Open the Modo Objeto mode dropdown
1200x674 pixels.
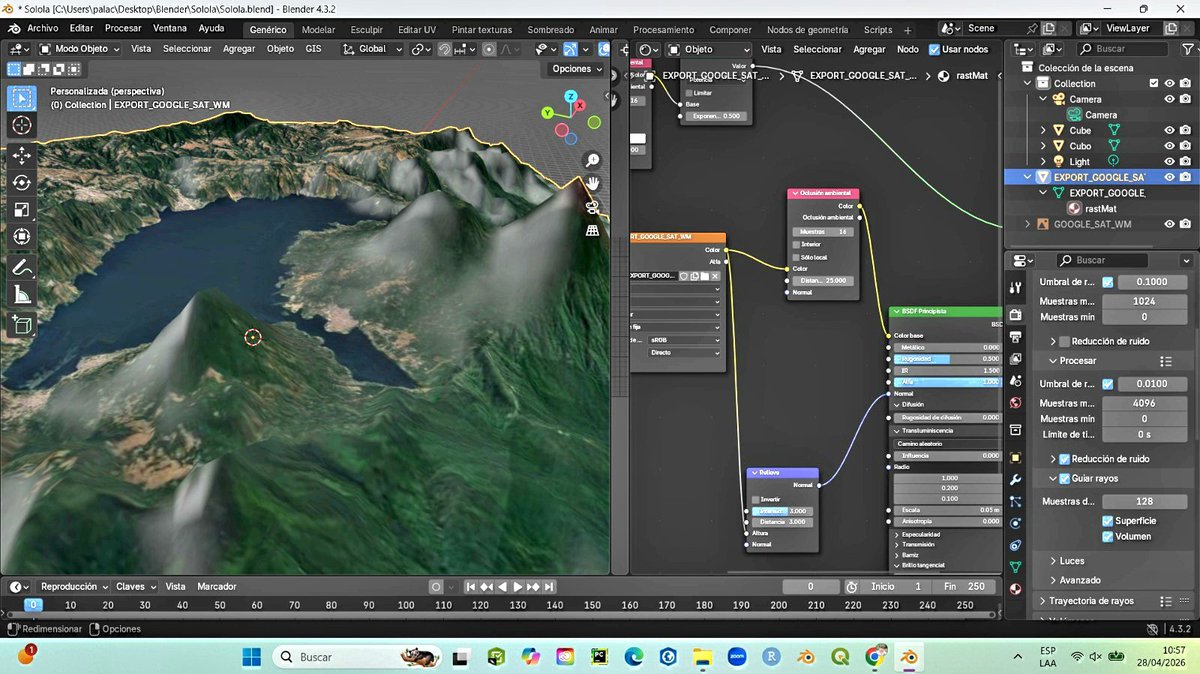pyautogui.click(x=78, y=49)
